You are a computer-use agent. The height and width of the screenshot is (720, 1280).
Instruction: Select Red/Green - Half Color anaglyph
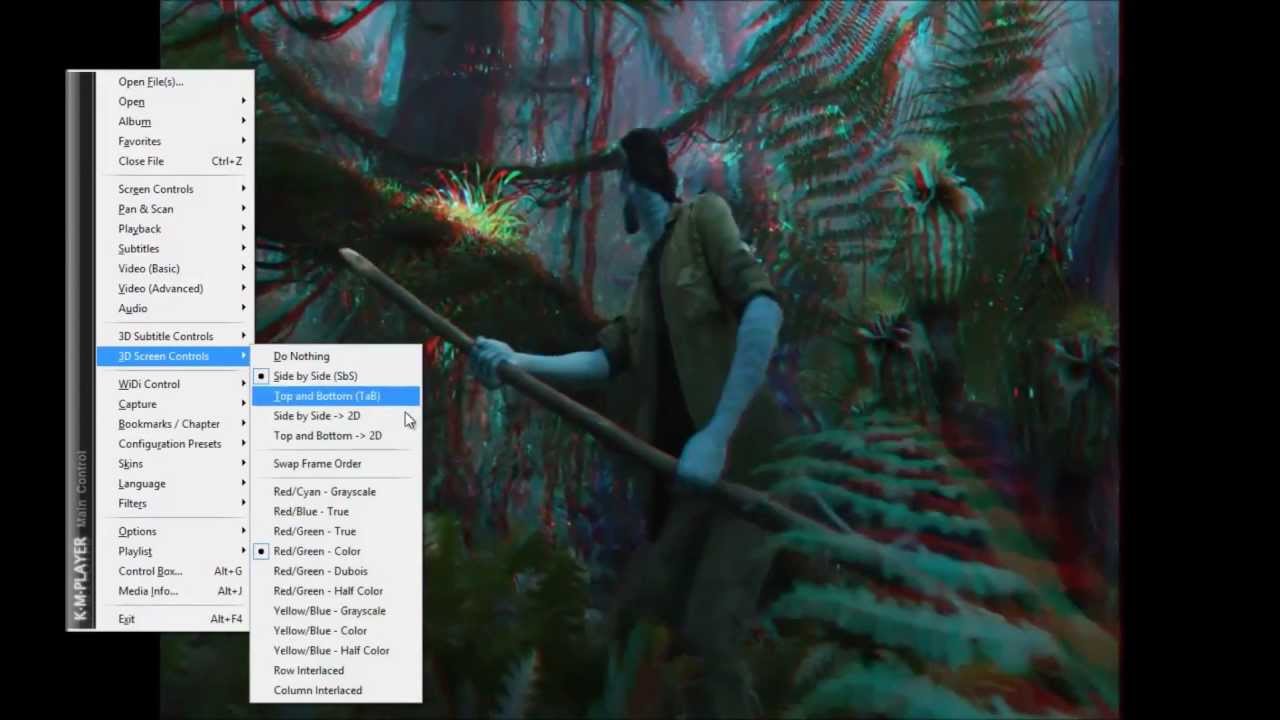click(x=335, y=591)
